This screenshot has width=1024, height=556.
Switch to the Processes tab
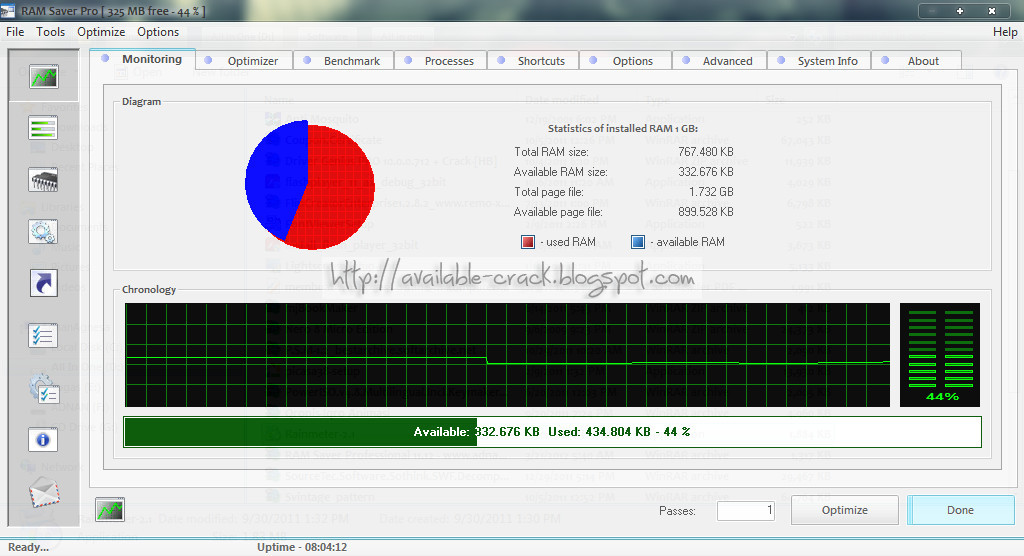pyautogui.click(x=440, y=61)
